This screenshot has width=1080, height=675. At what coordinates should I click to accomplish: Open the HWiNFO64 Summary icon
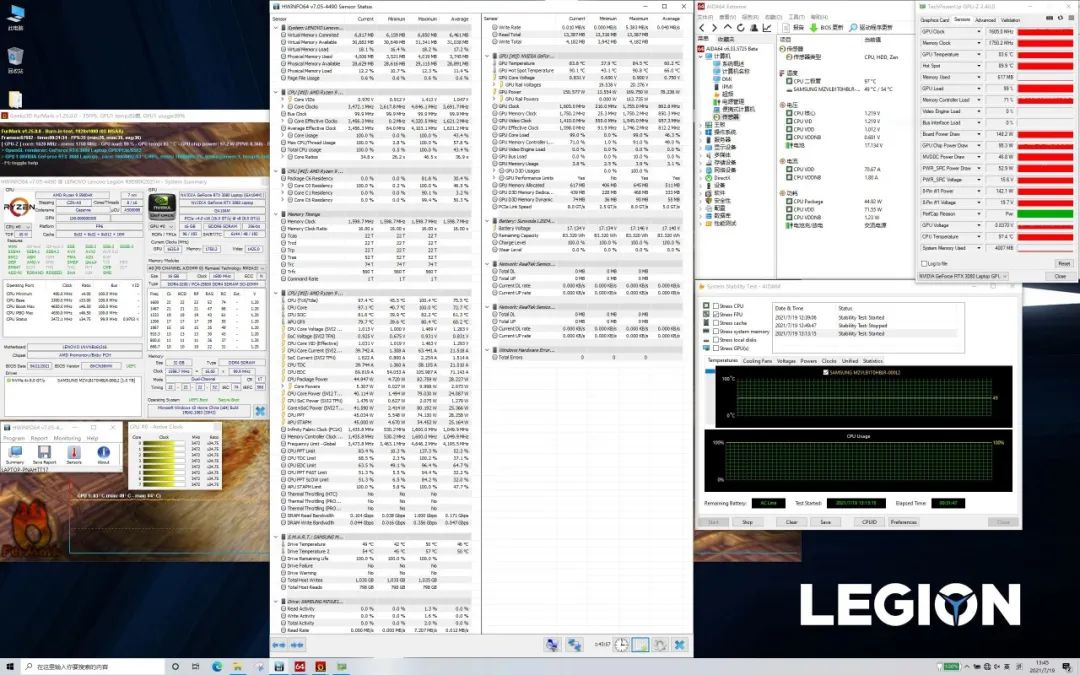click(14, 452)
